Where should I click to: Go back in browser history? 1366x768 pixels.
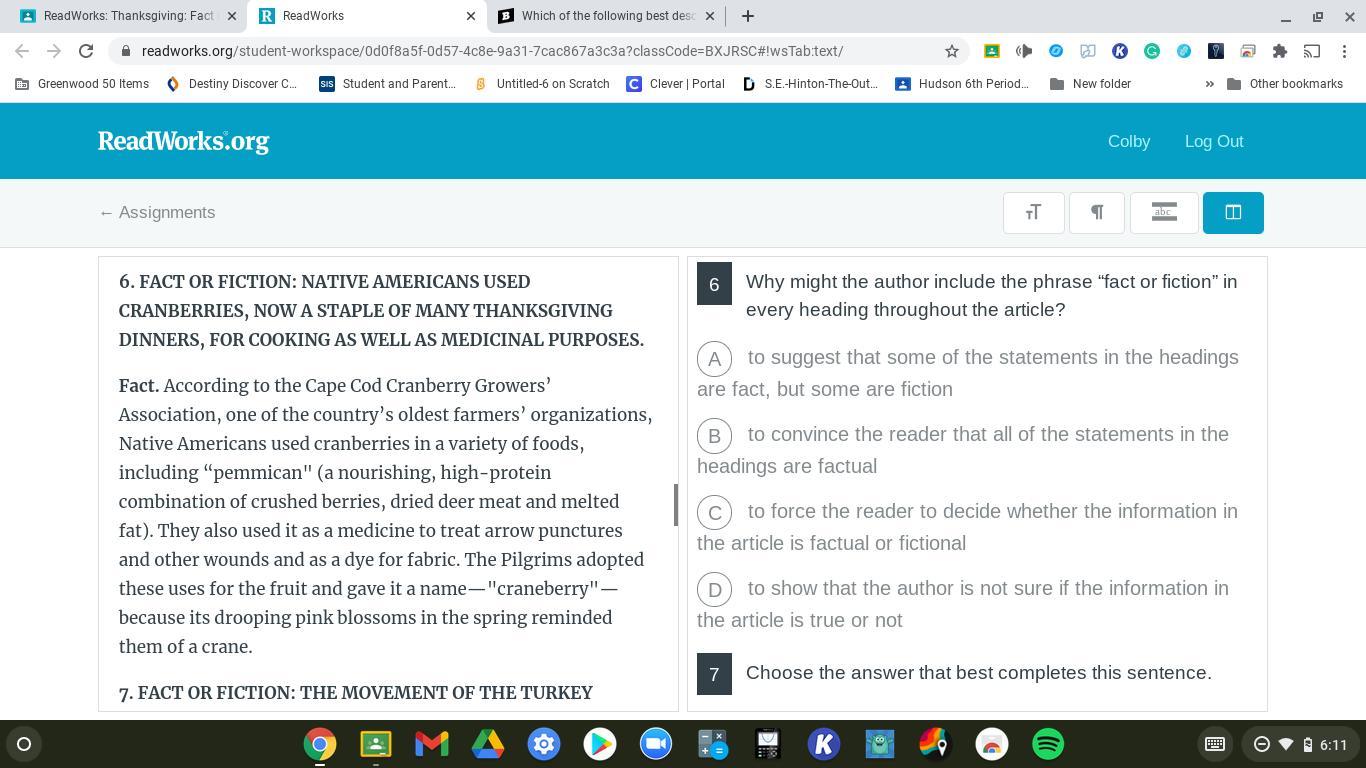tap(22, 51)
